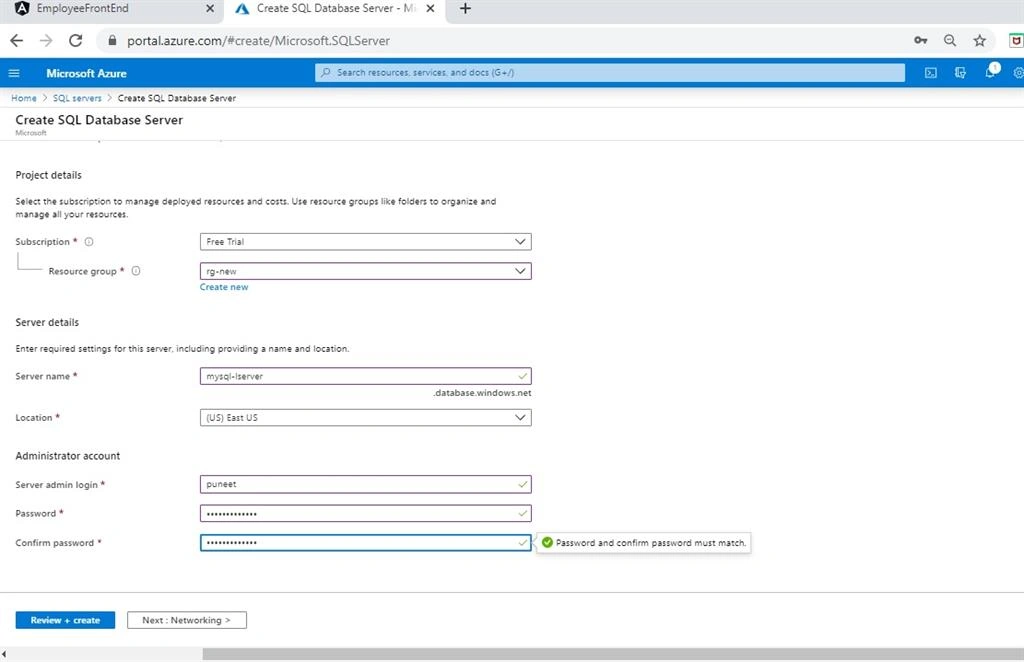The width and height of the screenshot is (1024, 662).
Task: Close the Create SQL Database Server tab
Action: point(430,8)
